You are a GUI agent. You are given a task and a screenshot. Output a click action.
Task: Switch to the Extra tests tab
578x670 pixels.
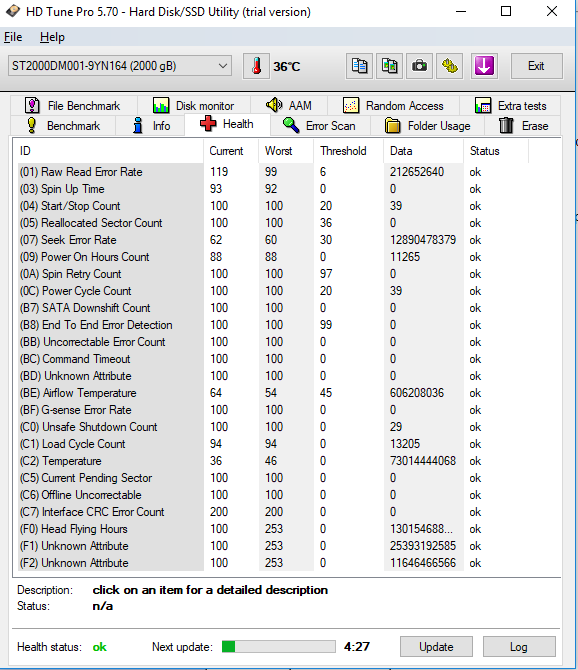(511, 105)
